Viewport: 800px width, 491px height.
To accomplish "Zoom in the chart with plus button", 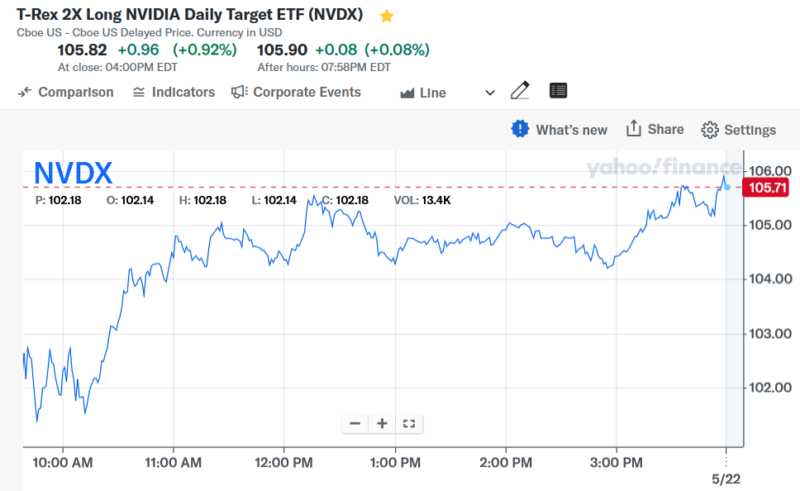I will [382, 423].
